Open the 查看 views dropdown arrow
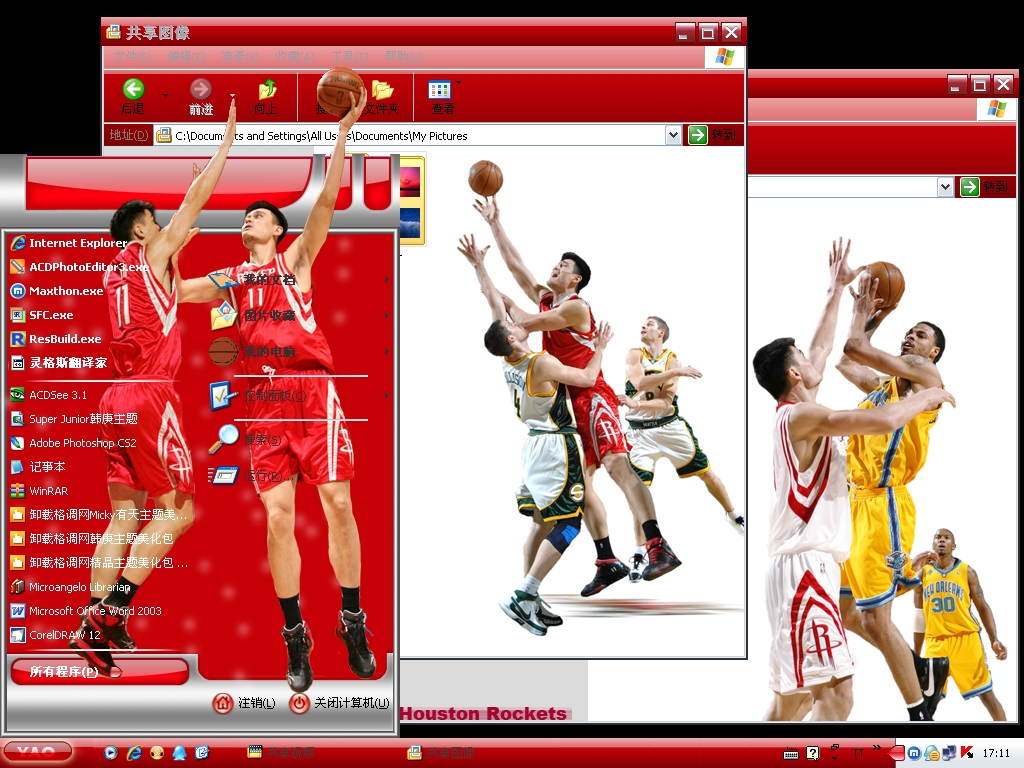The width and height of the screenshot is (1024, 768). 458,82
